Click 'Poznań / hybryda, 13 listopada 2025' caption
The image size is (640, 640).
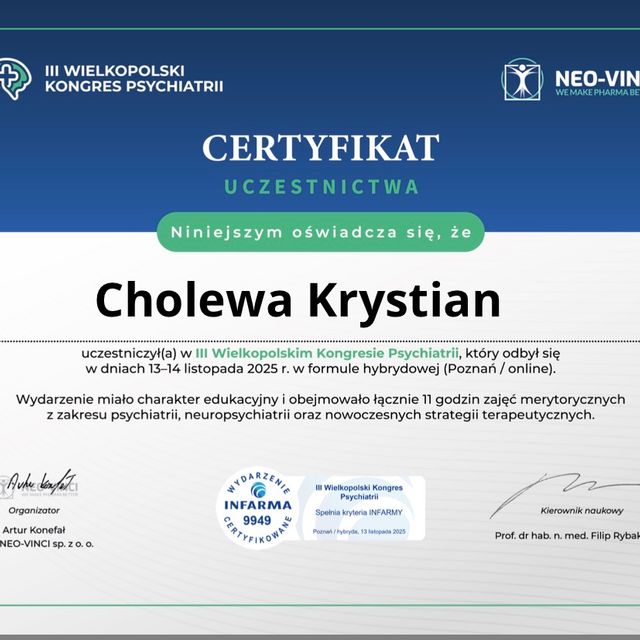359,531
